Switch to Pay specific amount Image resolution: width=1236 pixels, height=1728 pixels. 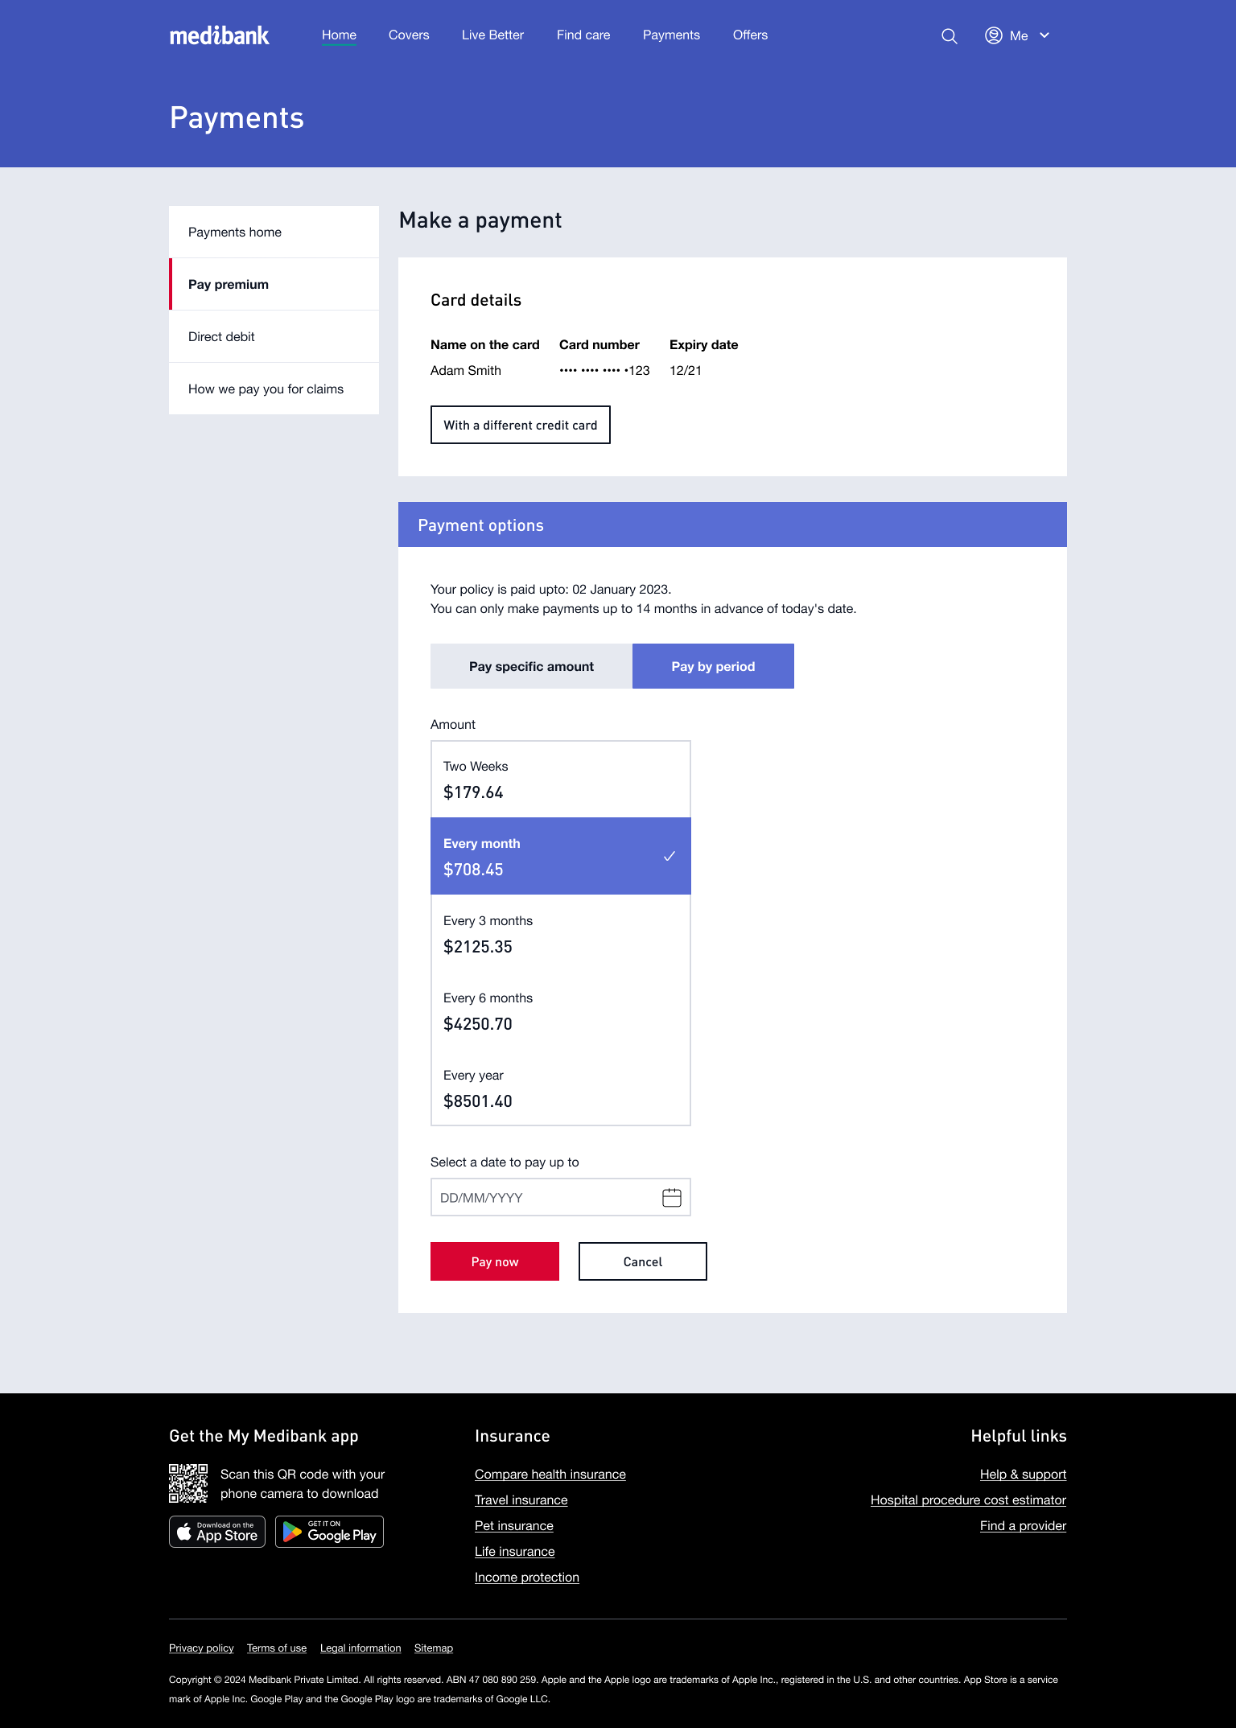tap(531, 666)
